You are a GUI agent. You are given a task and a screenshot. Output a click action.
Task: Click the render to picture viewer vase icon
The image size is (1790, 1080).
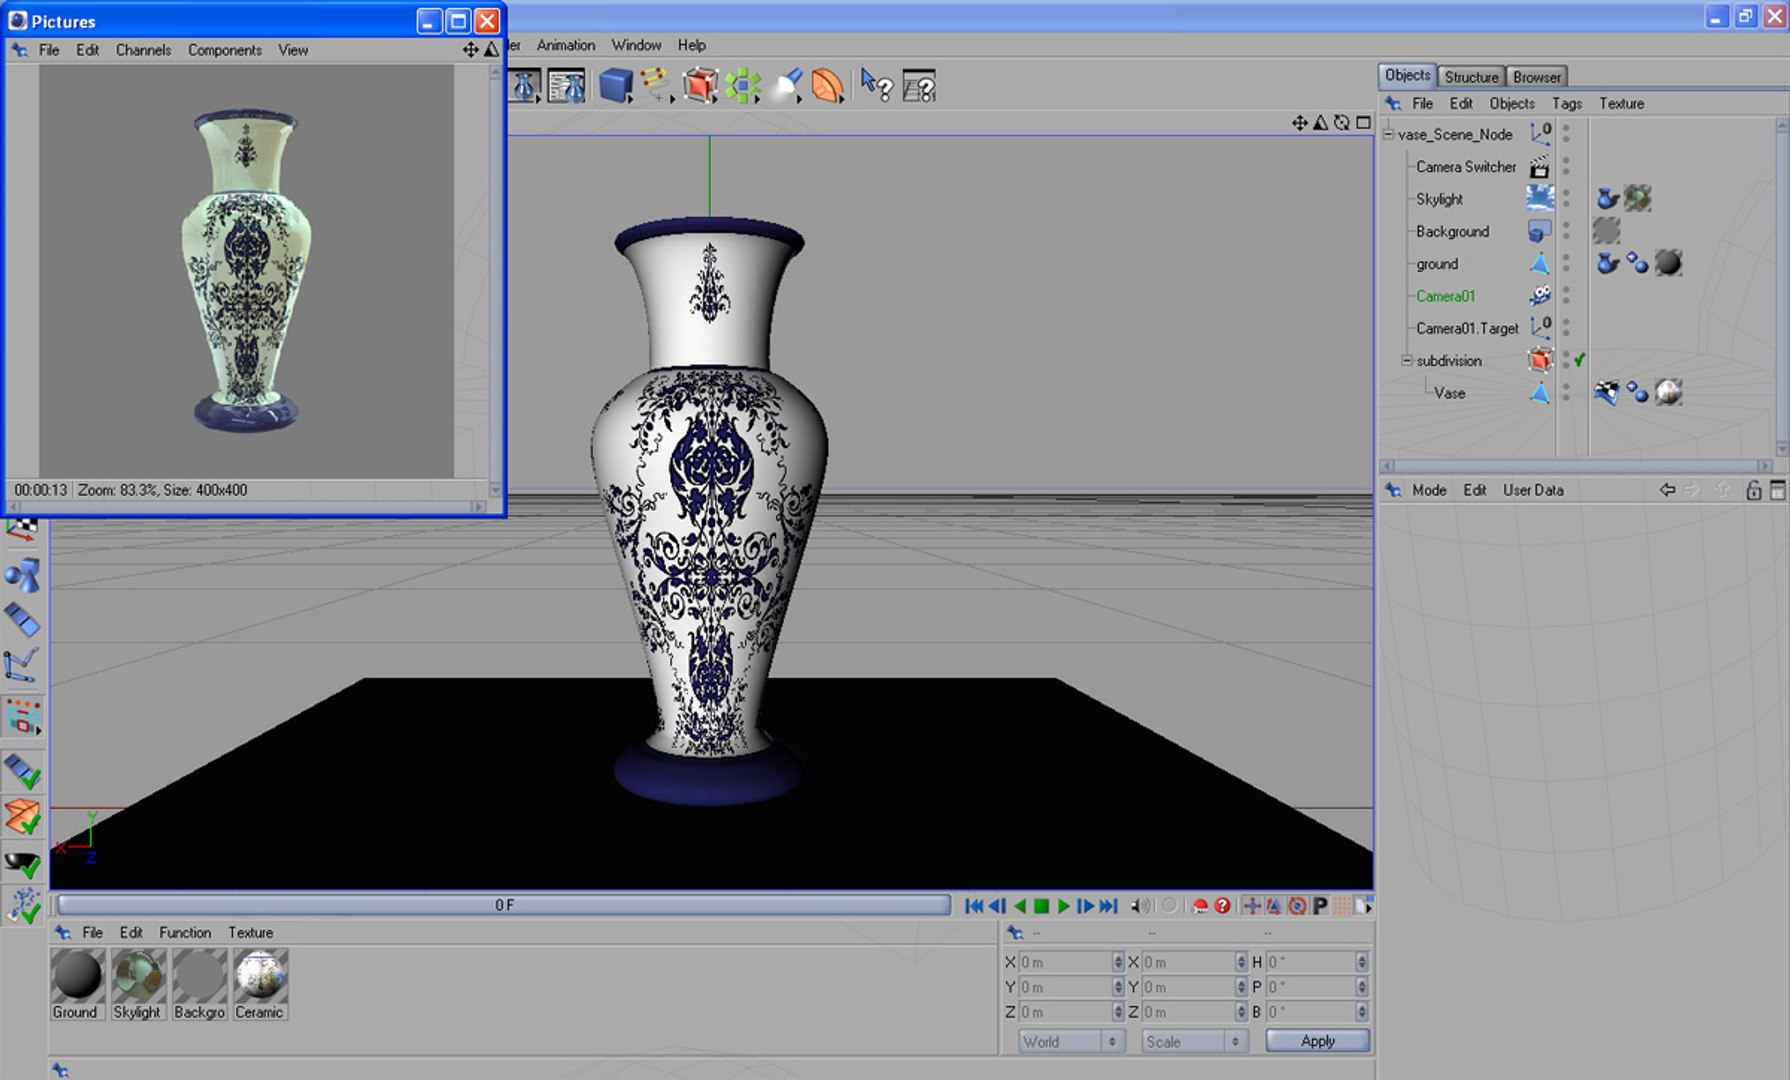click(x=525, y=86)
